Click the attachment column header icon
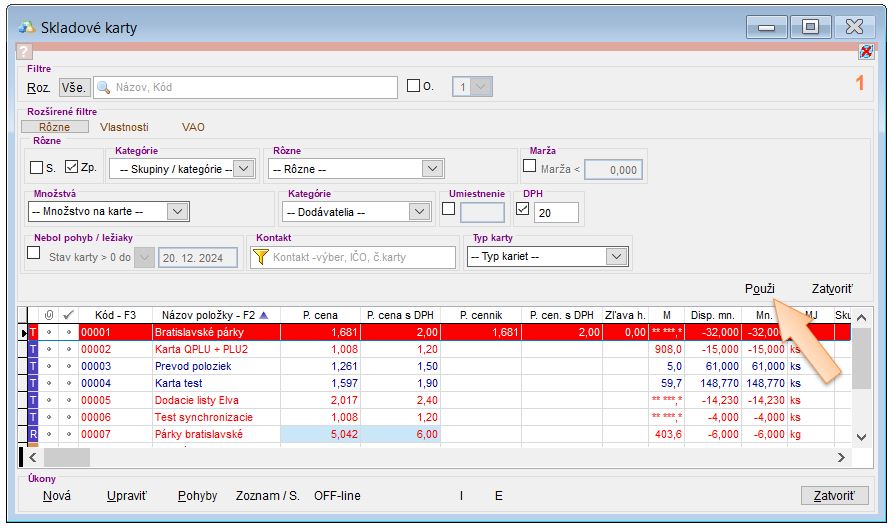Image resolution: width=894 pixels, height=531 pixels. [49, 315]
